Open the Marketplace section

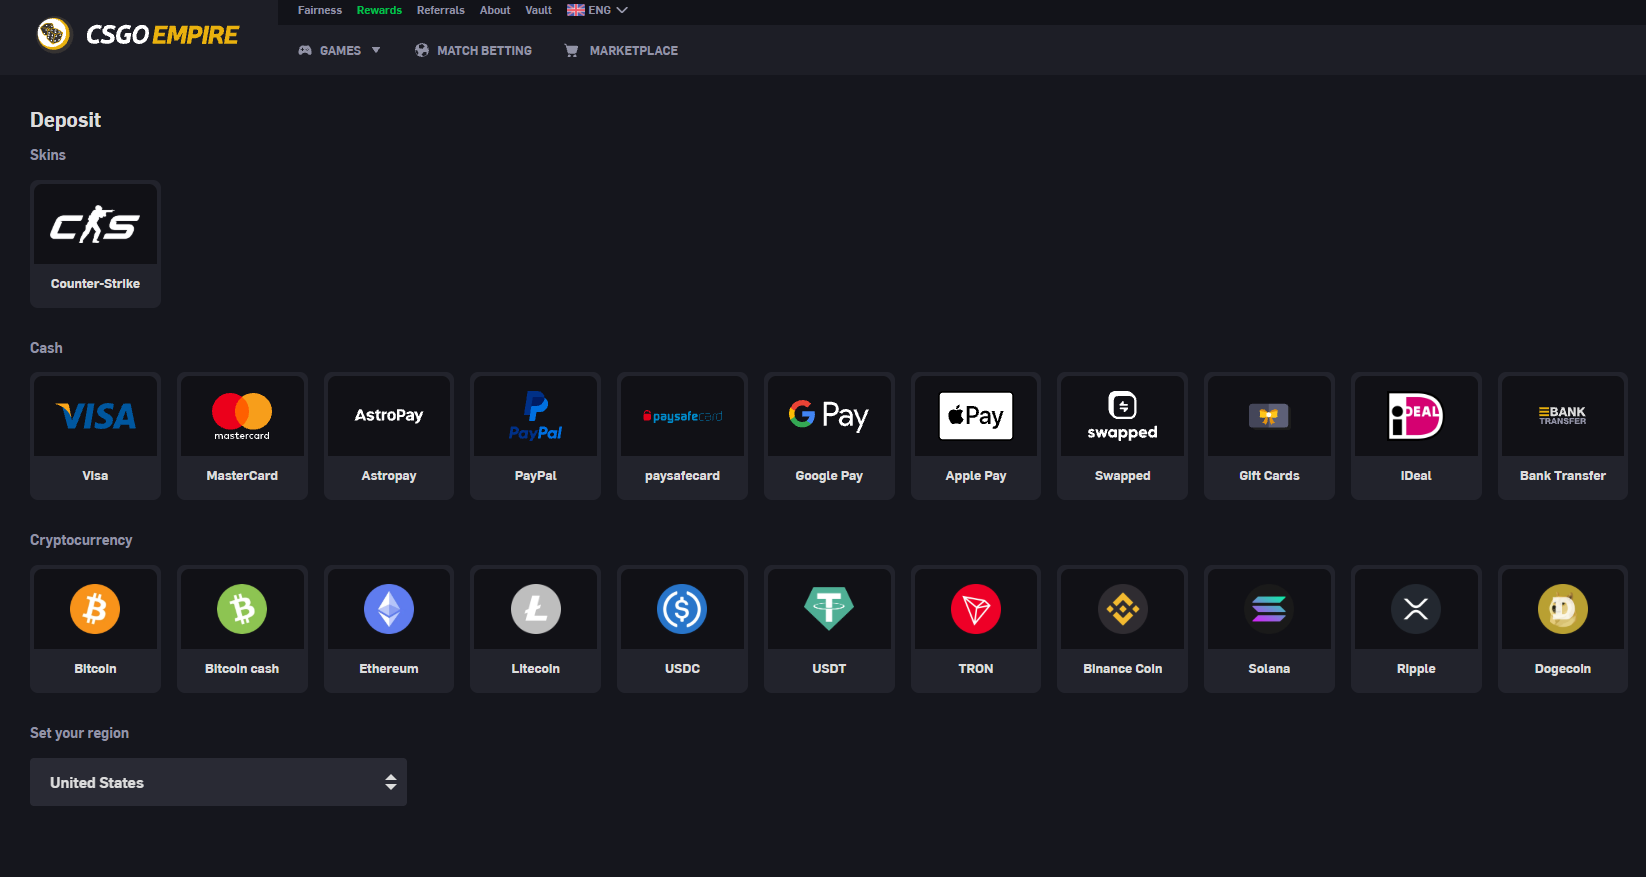(621, 50)
